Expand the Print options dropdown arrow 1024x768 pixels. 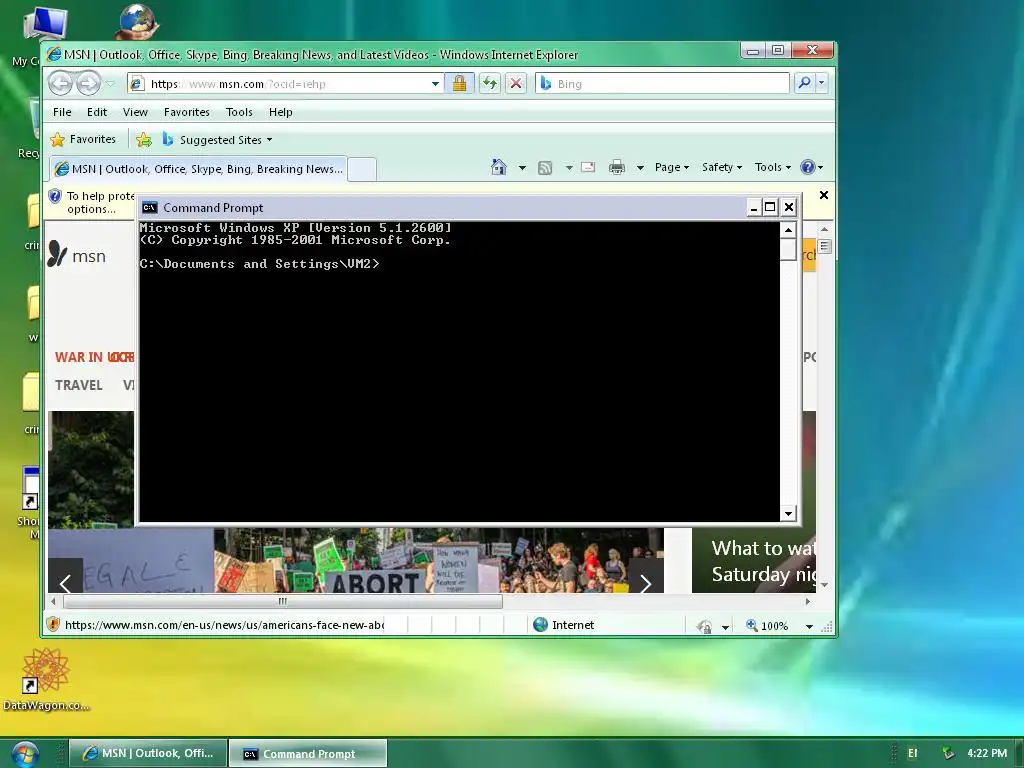(x=640, y=168)
